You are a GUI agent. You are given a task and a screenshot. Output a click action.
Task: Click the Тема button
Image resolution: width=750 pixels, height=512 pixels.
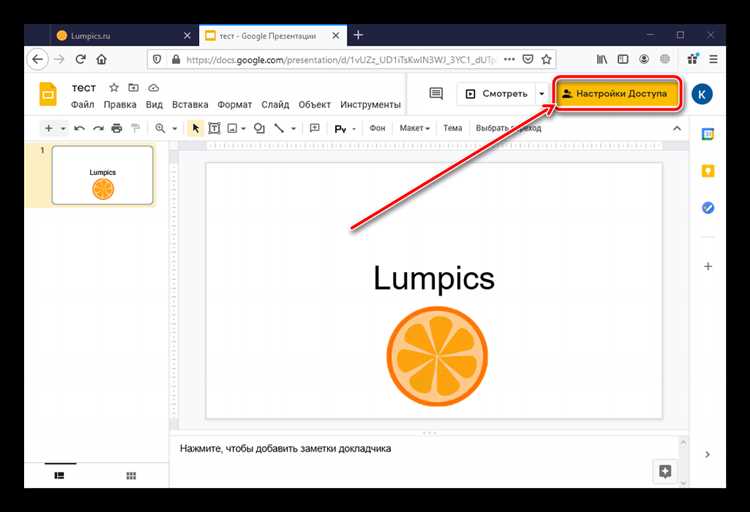(x=452, y=128)
